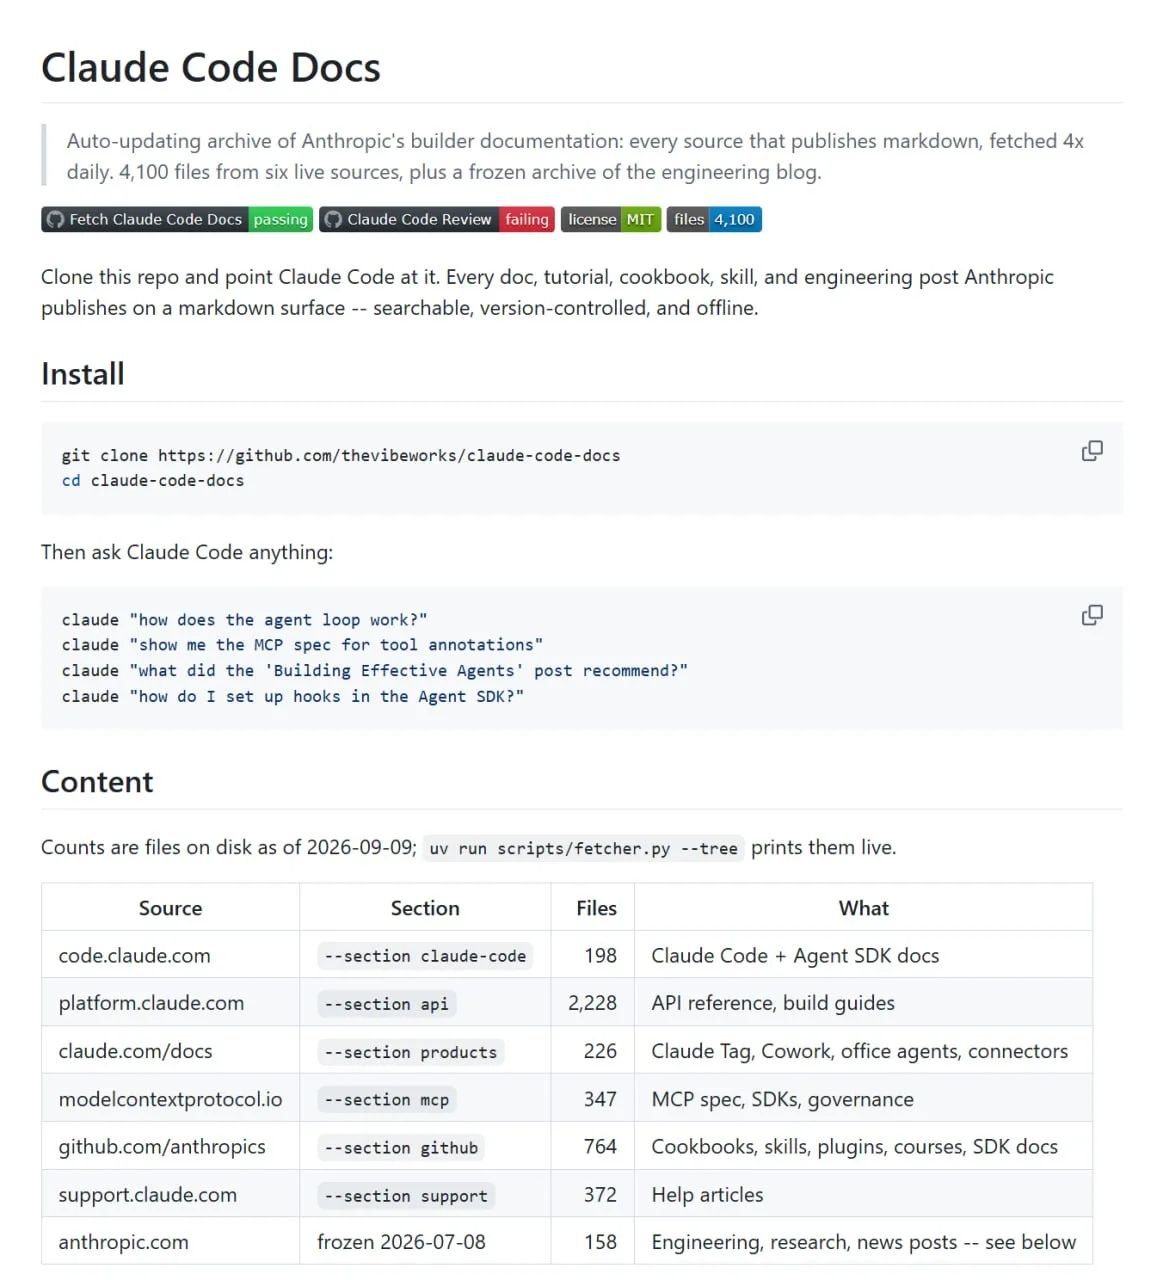The image size is (1163, 1280).
Task: Click the Install heading
Action: coord(83,374)
